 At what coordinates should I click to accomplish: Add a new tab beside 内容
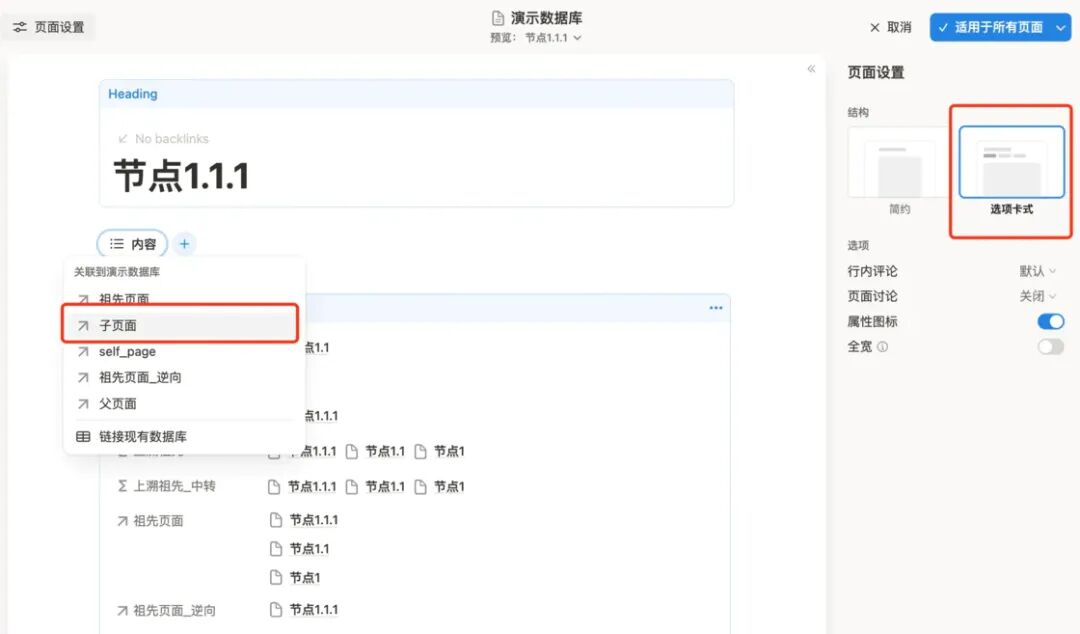tap(184, 244)
